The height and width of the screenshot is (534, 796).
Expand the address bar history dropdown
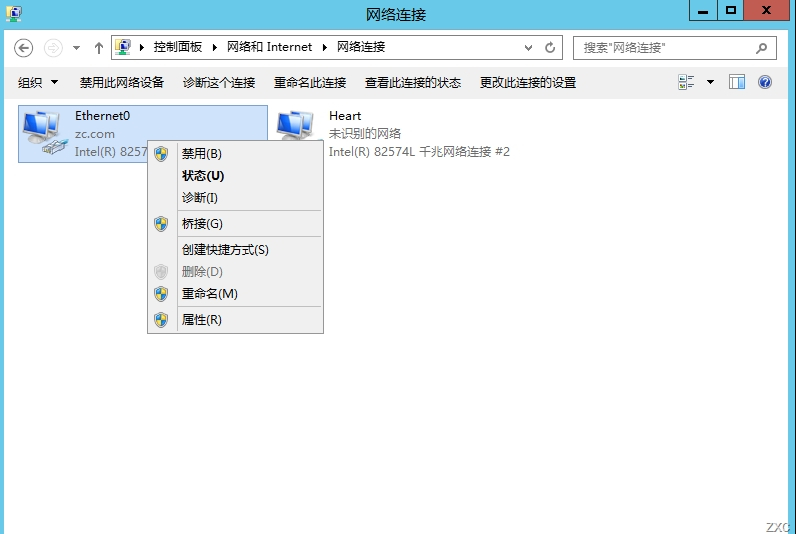click(528, 48)
